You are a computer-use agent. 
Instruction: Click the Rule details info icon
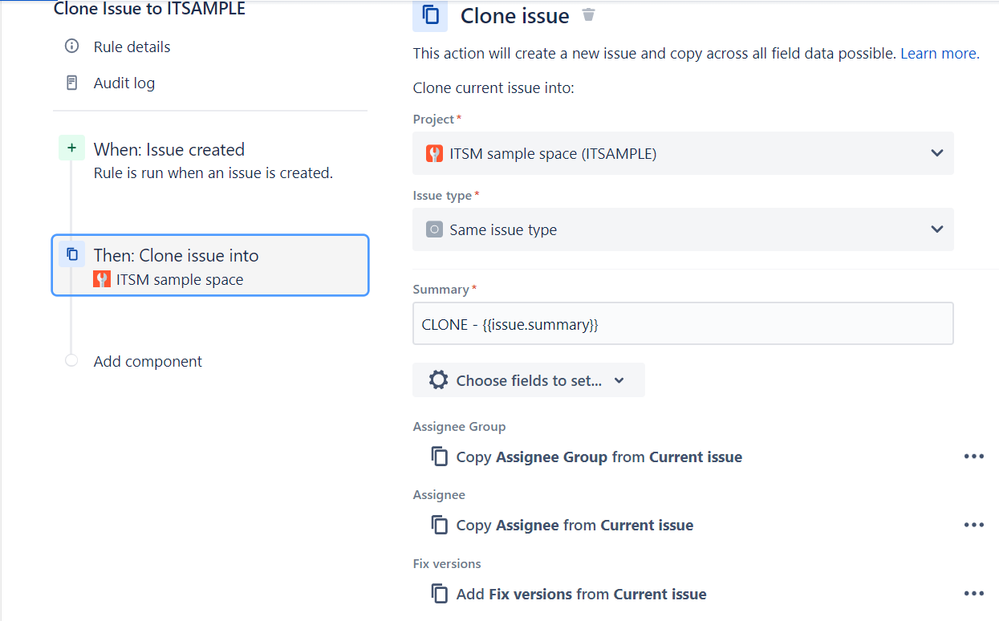pyautogui.click(x=72, y=46)
